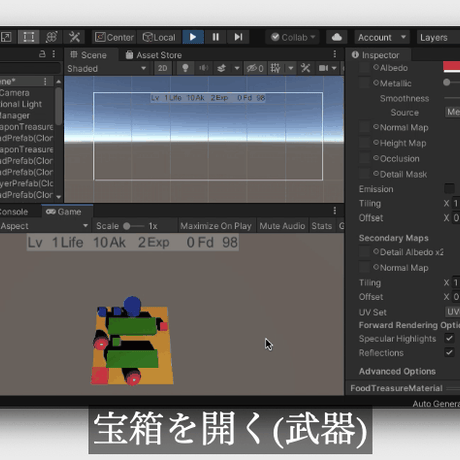Click the Detail Albedo x2 texture slot
The image size is (460, 460).
[x=365, y=252]
